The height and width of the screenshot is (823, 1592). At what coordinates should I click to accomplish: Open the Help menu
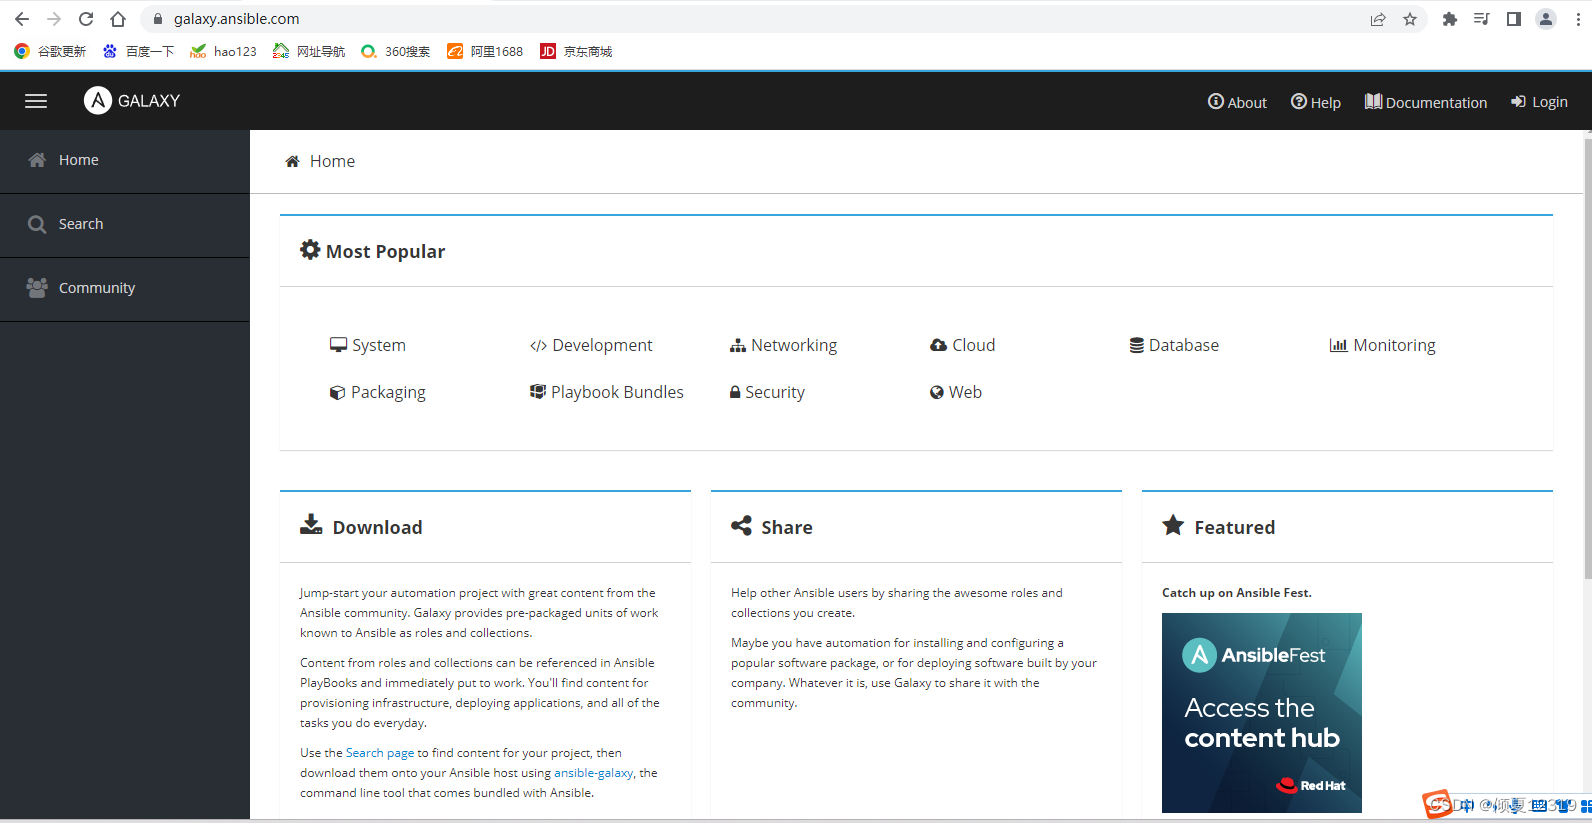click(x=1316, y=102)
